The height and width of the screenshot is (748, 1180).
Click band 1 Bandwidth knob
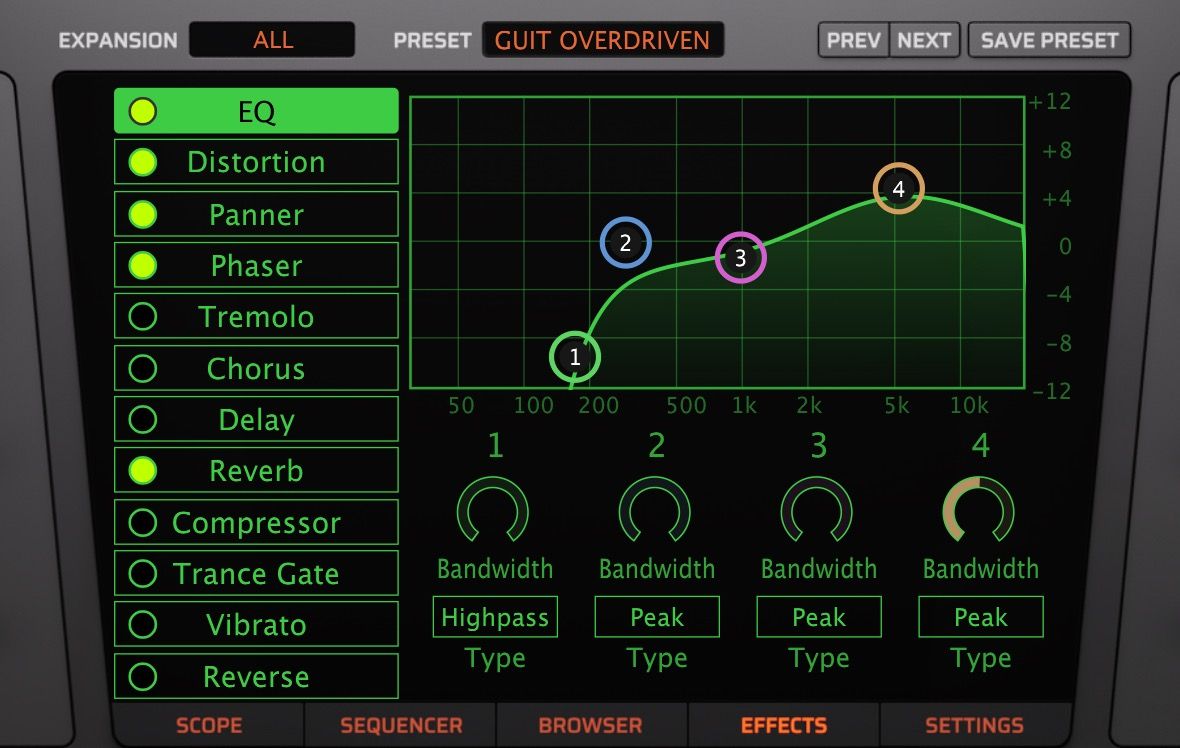(494, 511)
